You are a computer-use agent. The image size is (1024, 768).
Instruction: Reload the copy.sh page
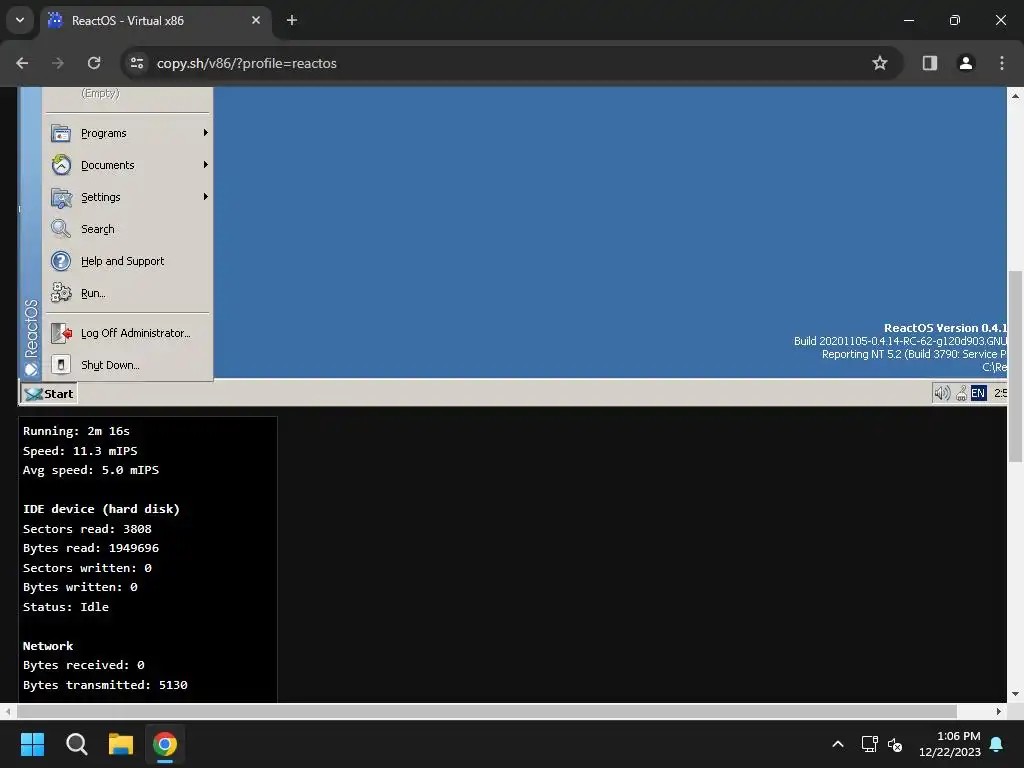(94, 63)
